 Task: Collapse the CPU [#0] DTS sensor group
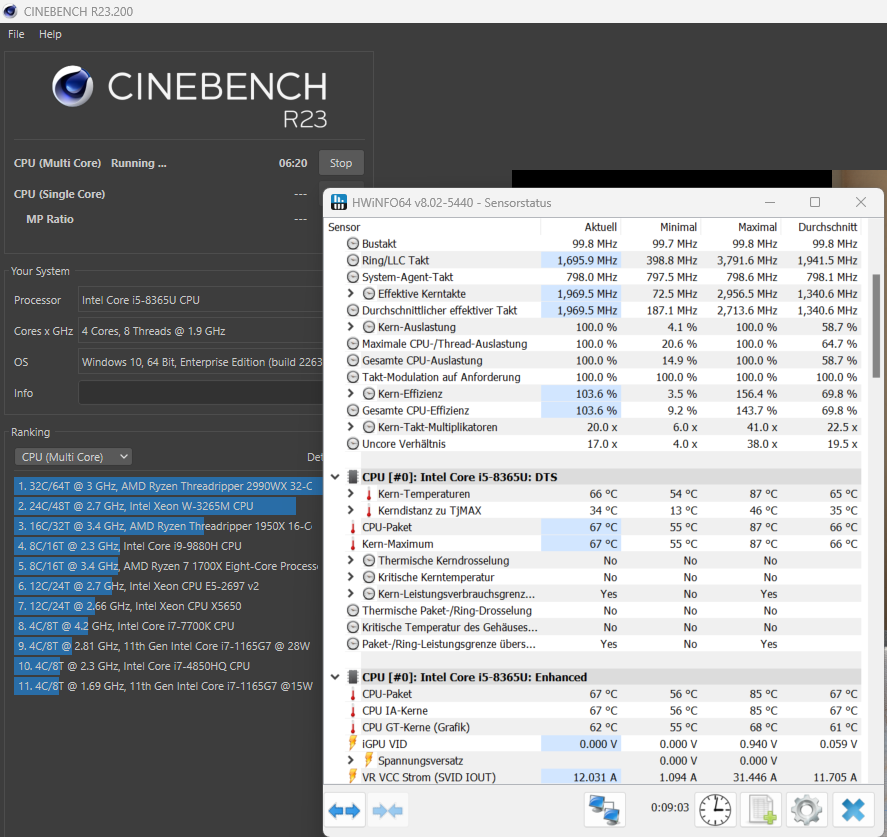(335, 477)
